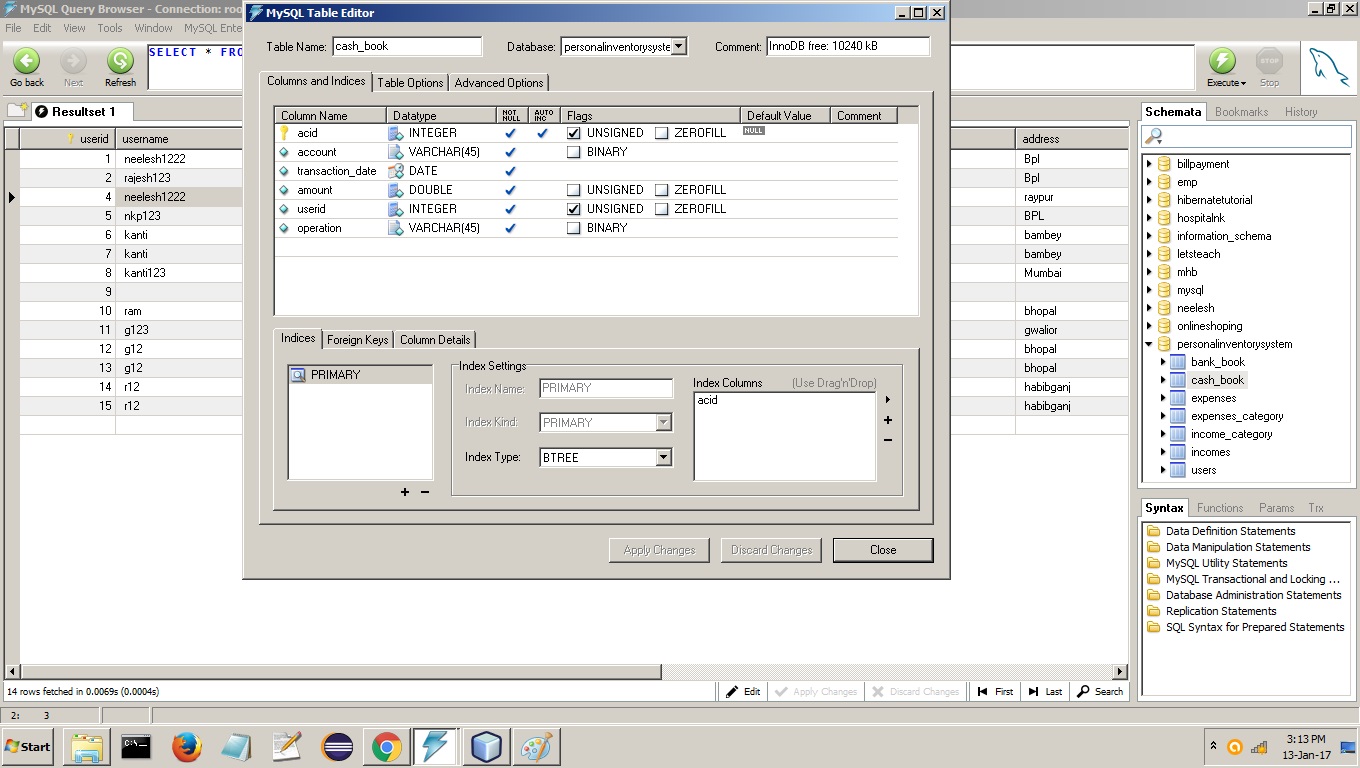The width and height of the screenshot is (1360, 768).
Task: Open file explorer from the taskbar
Action: coord(86,747)
